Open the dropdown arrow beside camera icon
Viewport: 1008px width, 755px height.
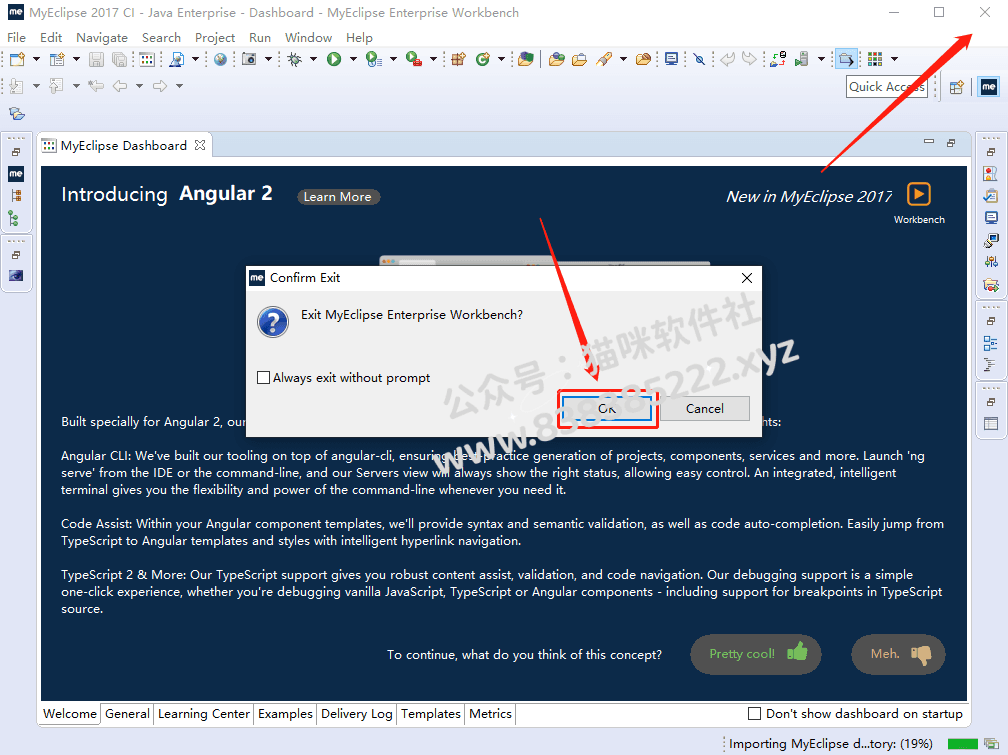(268, 59)
